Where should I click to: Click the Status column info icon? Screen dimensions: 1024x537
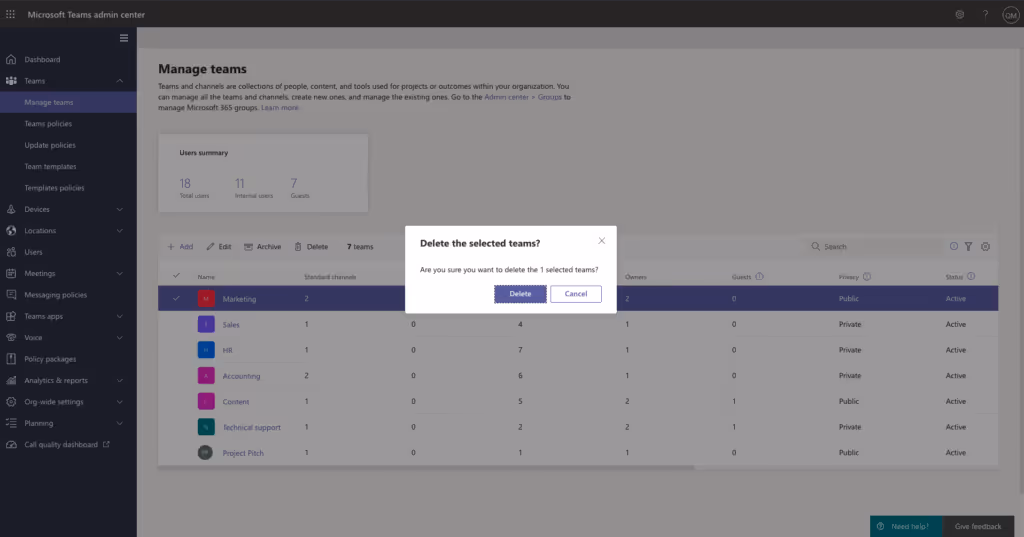click(x=971, y=276)
